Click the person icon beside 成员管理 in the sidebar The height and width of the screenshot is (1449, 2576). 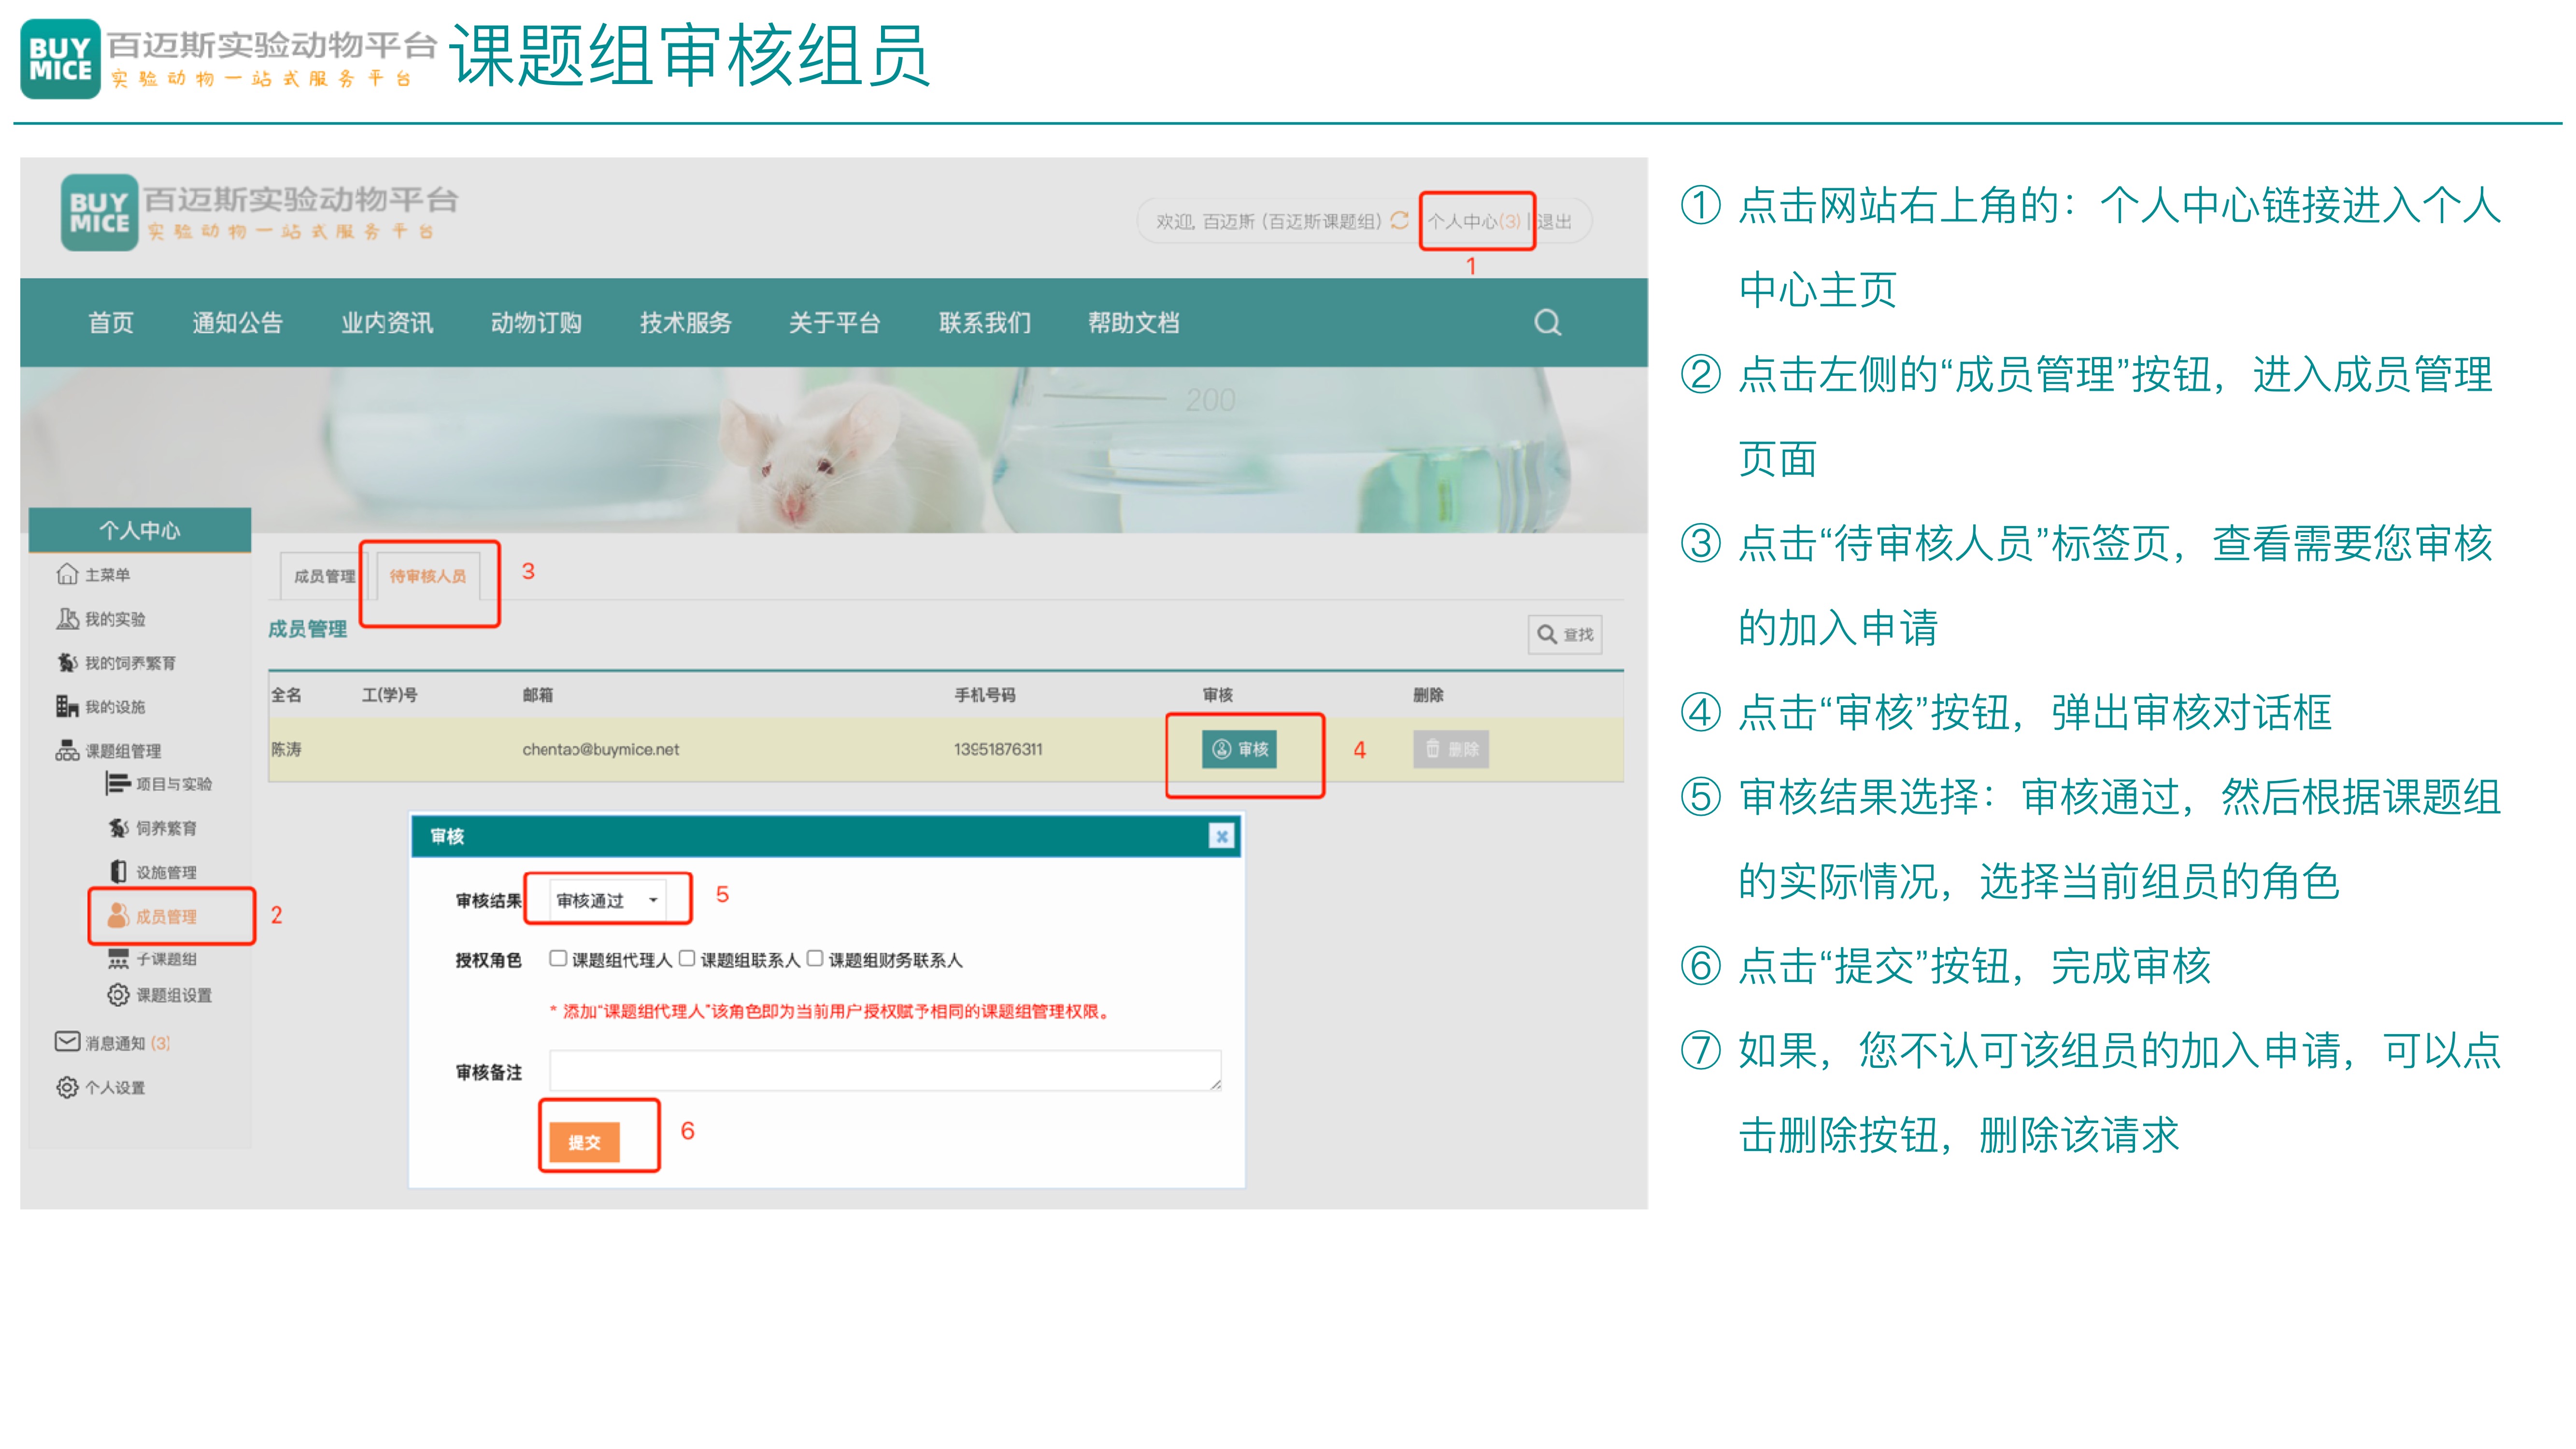click(x=118, y=915)
